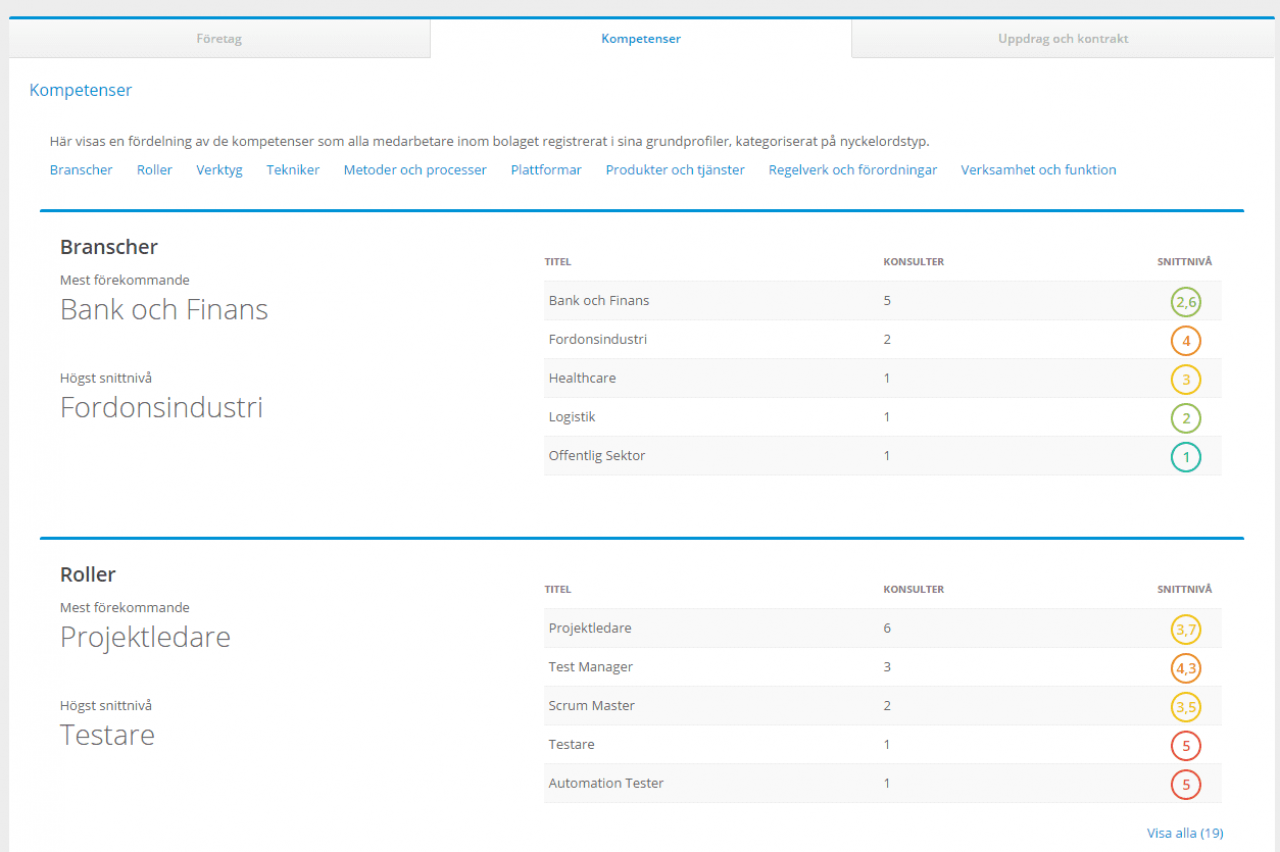Click the 4,3 level badge for Test Manager

pyautogui.click(x=1186, y=668)
